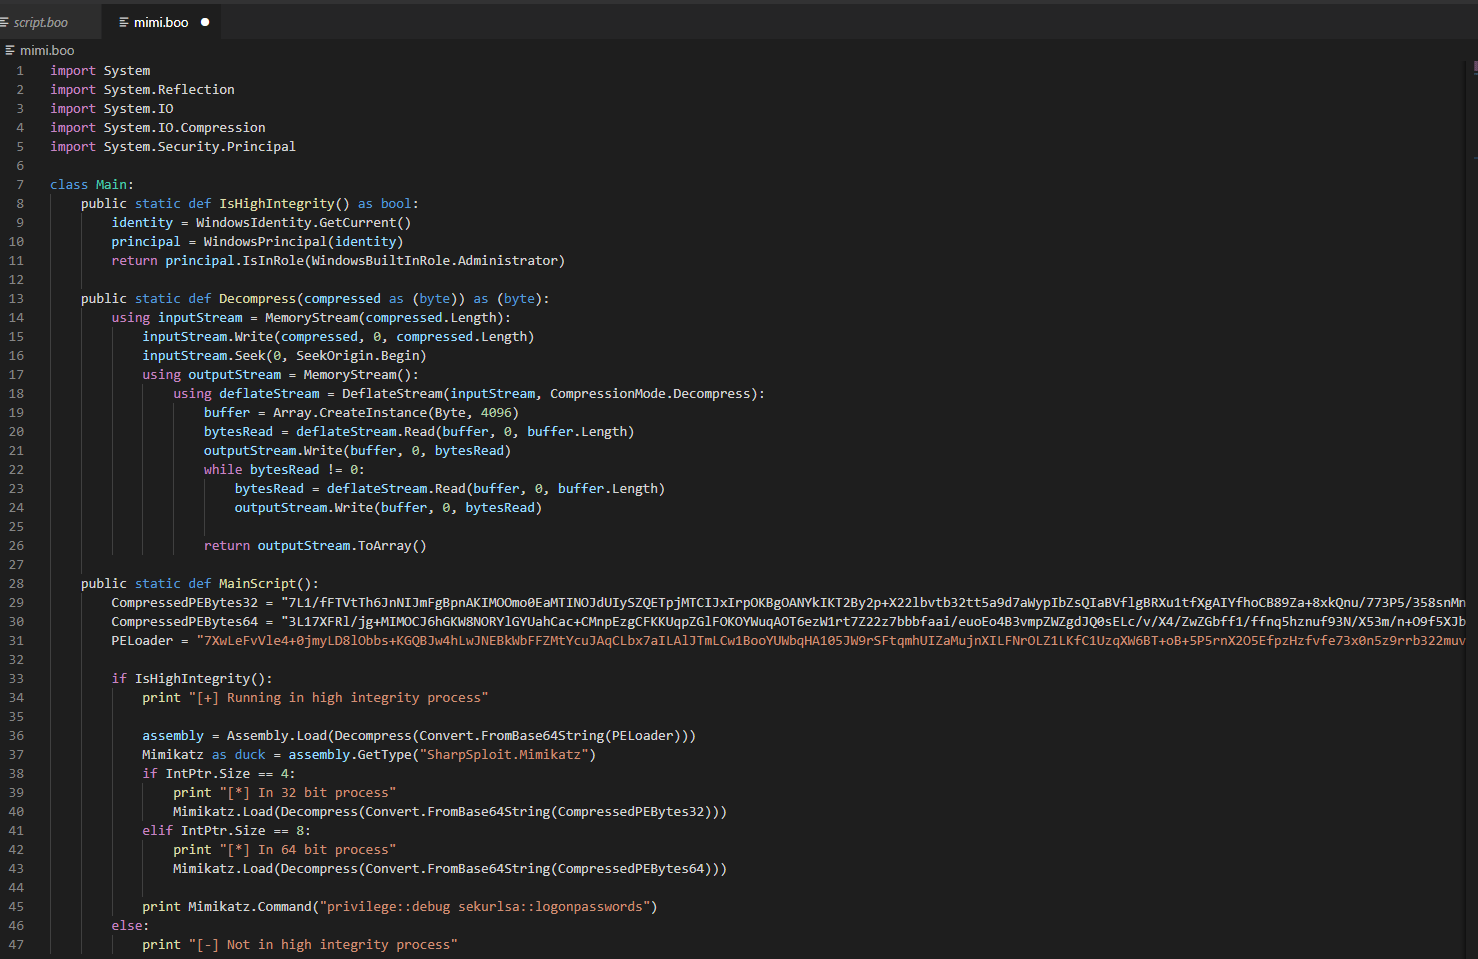Click line number 7 in the gutter
Image resolution: width=1478 pixels, height=959 pixels.
pos(20,185)
